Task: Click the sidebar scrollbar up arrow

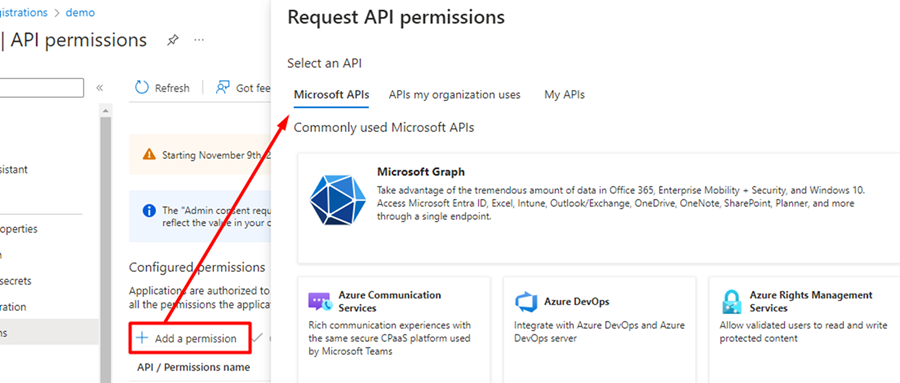Action: [106, 110]
